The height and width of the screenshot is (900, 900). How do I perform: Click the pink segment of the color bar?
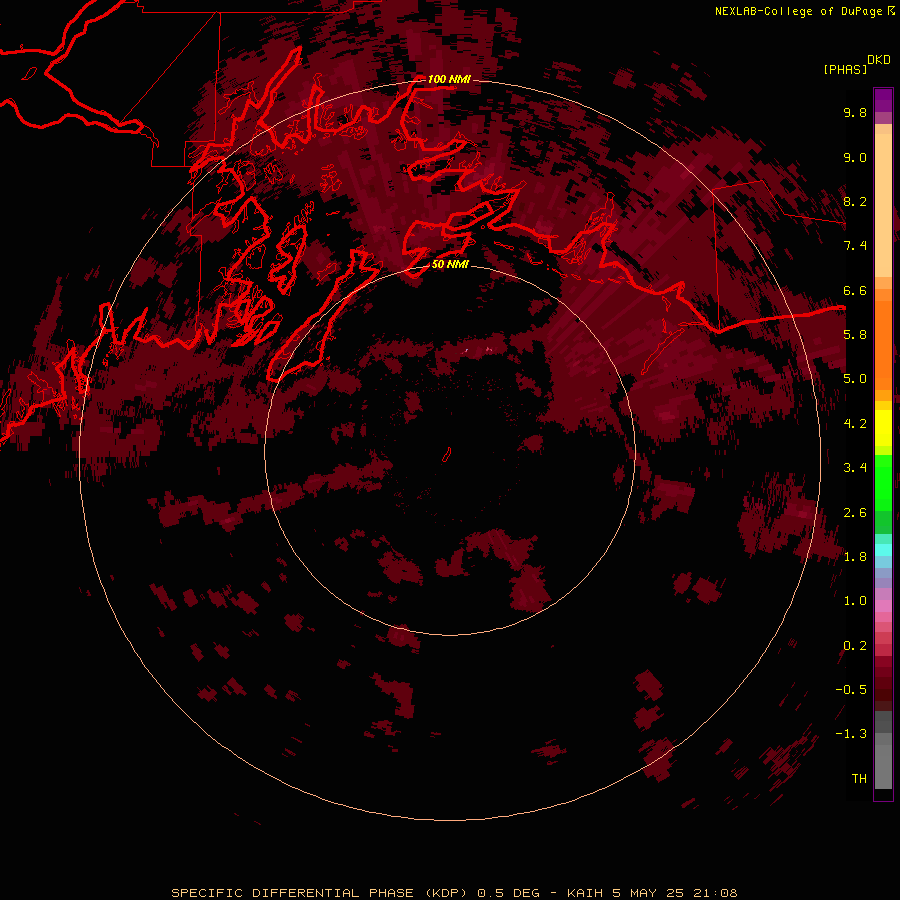883,606
